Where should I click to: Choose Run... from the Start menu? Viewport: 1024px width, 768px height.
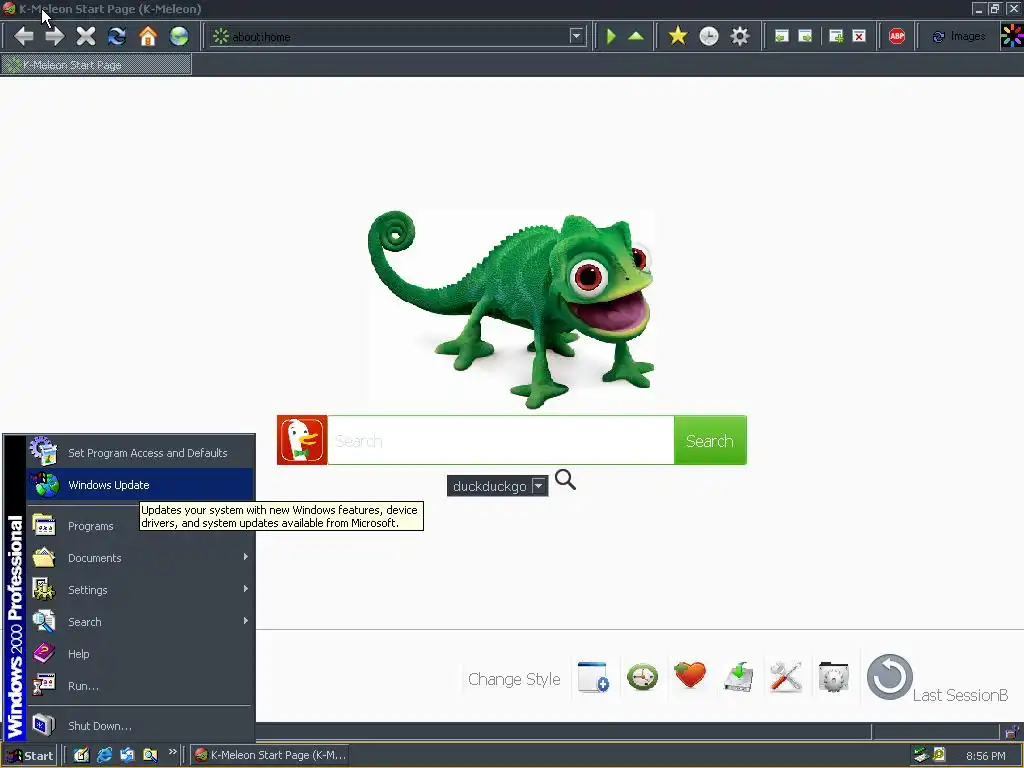[140, 686]
